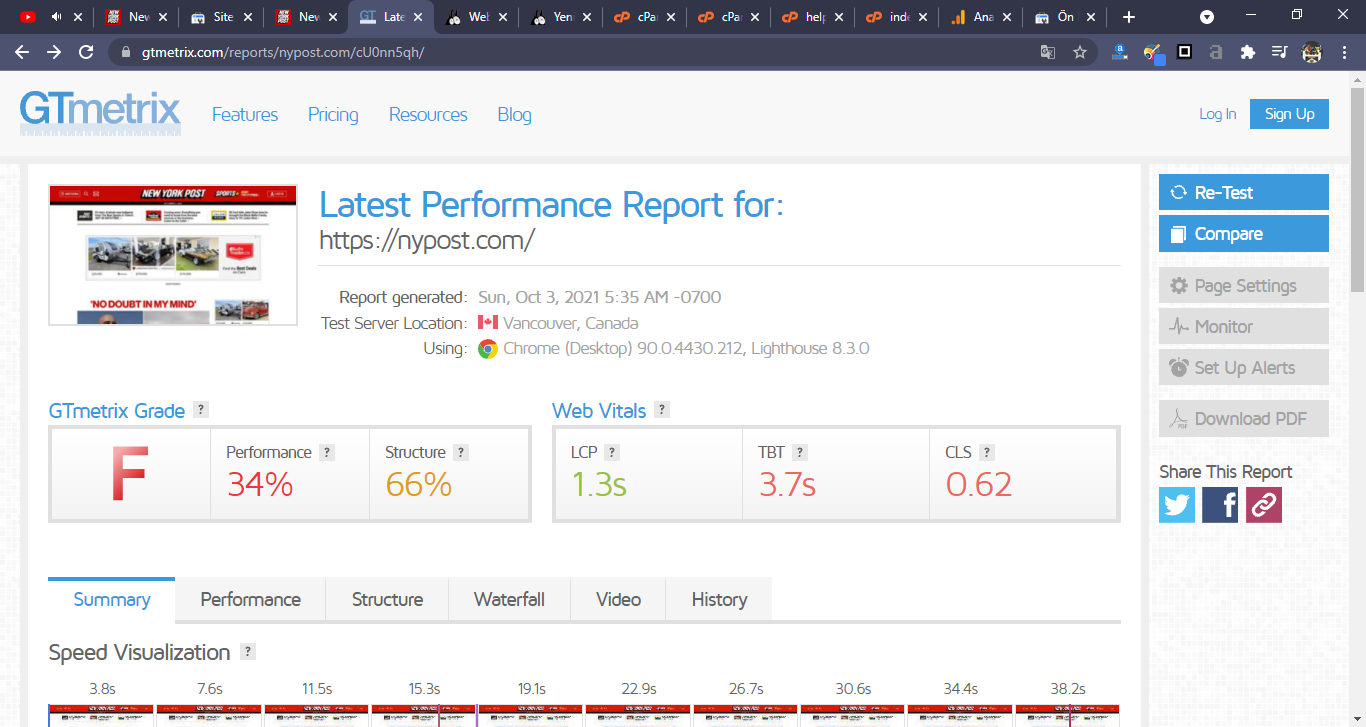Open the Resources menu
The image size is (1366, 727).
pos(428,115)
